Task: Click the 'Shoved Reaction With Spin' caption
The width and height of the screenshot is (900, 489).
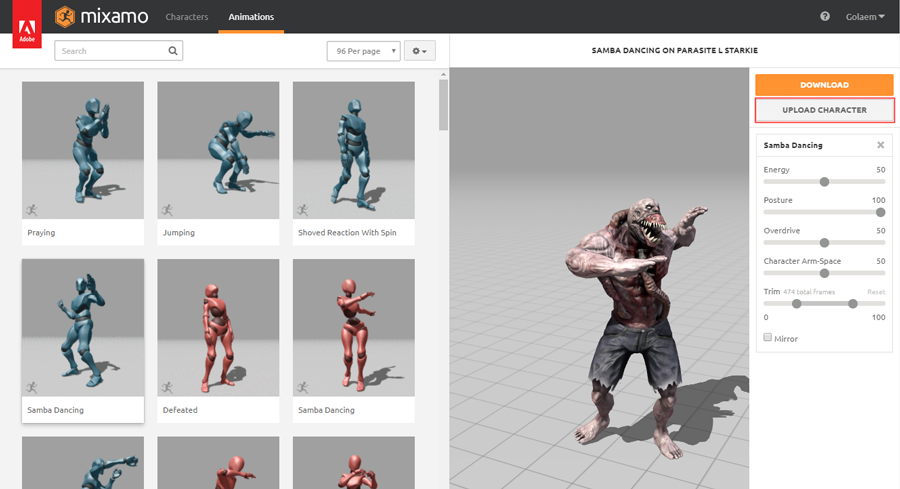Action: [x=347, y=232]
